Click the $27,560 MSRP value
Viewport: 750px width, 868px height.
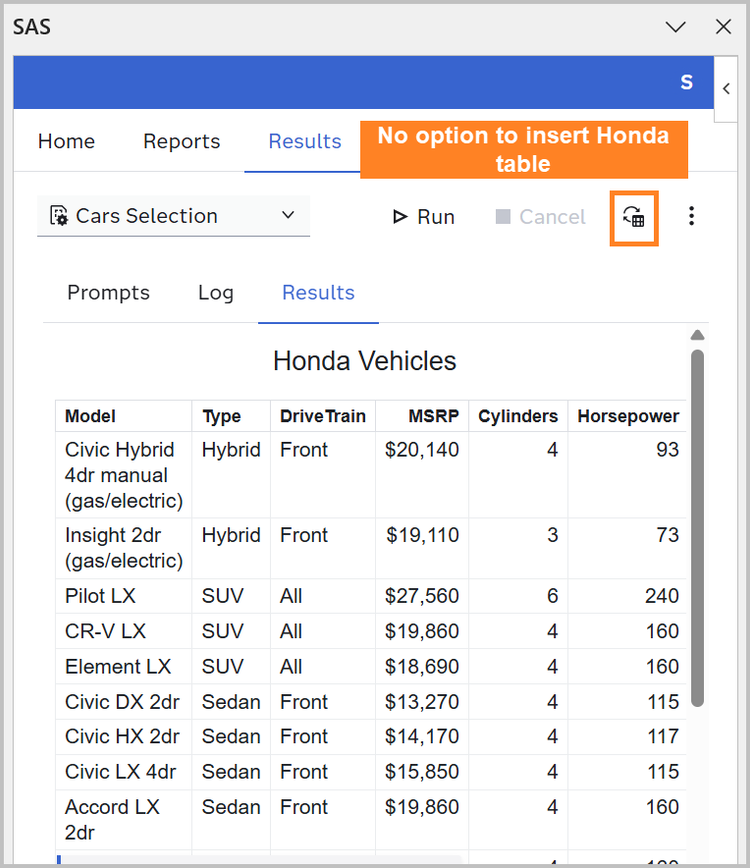422,596
